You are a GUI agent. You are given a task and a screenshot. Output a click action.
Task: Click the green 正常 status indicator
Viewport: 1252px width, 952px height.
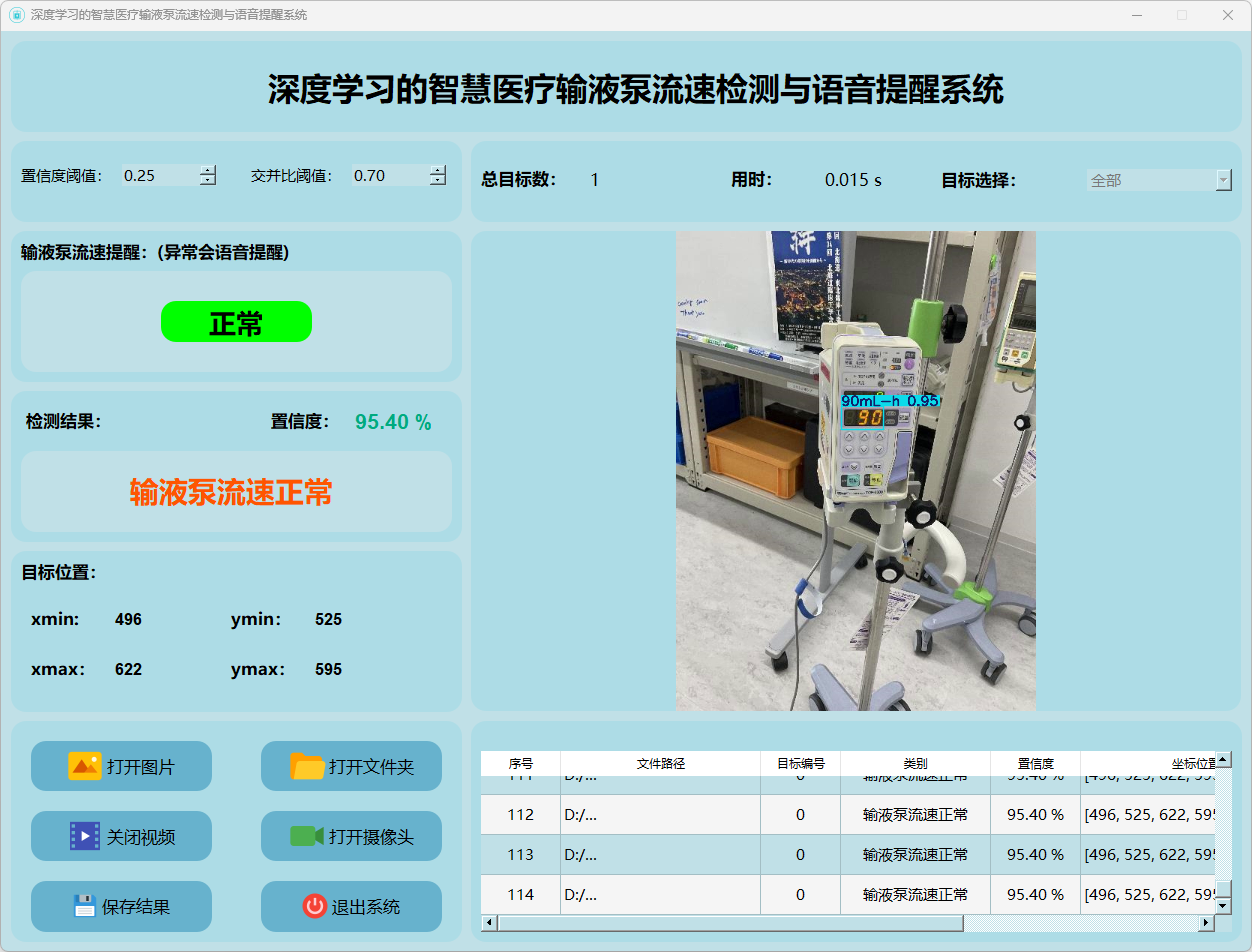pos(236,322)
